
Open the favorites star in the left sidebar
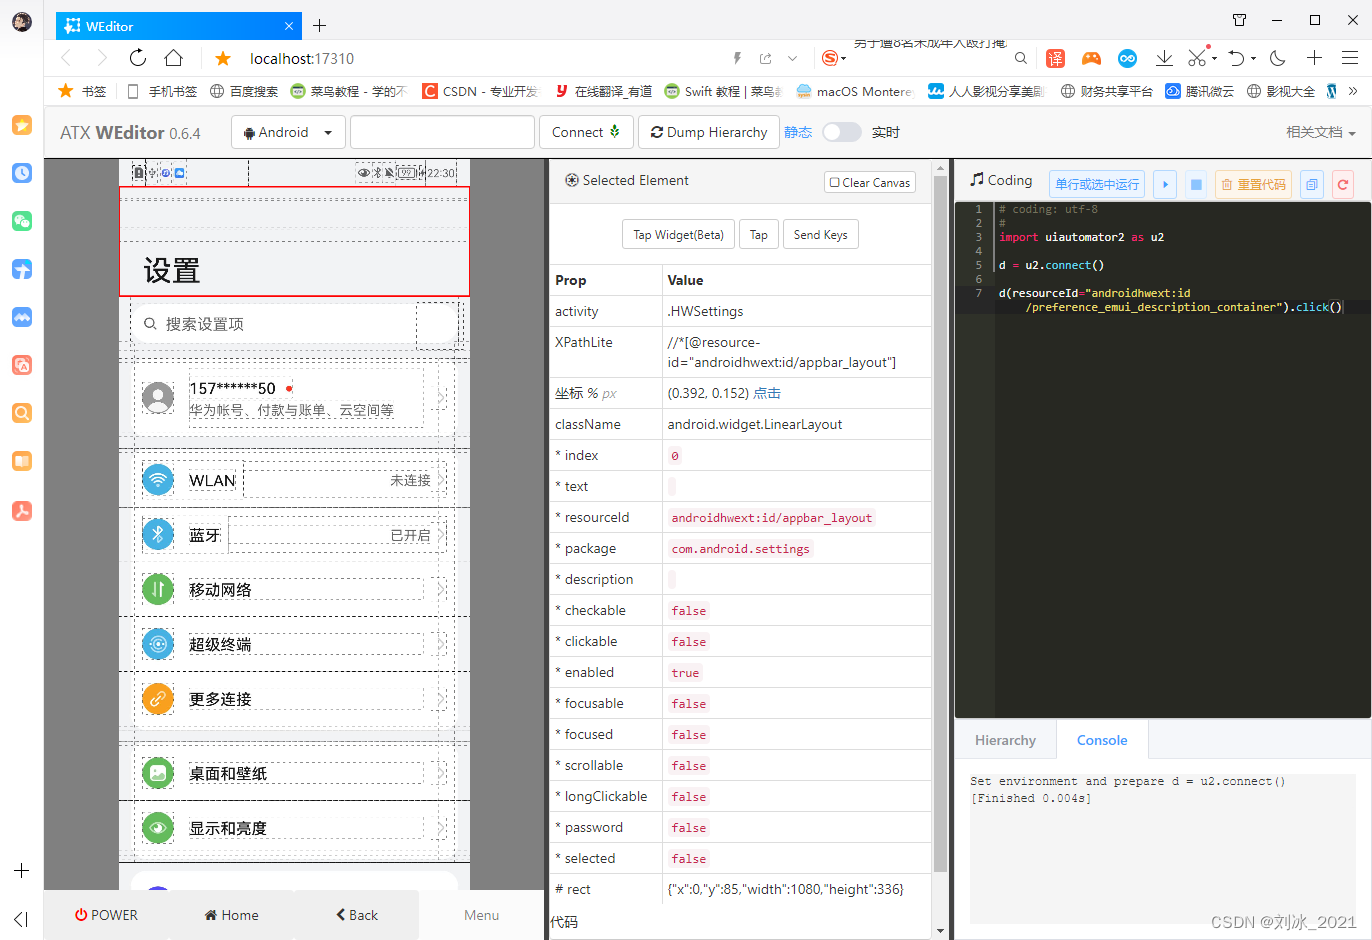(22, 125)
